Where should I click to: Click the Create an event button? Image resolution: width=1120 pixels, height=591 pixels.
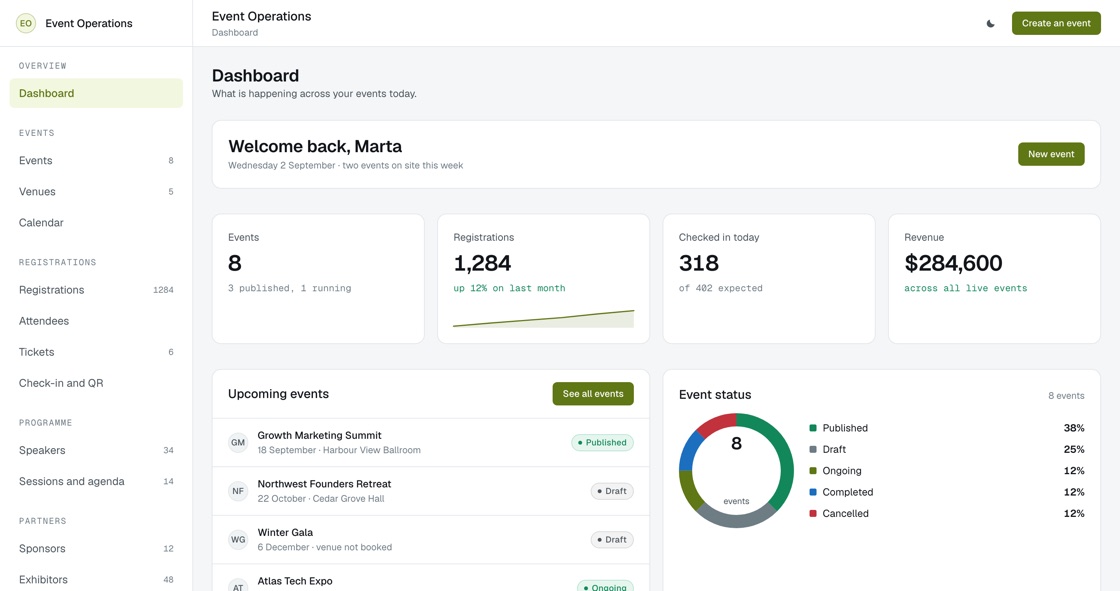tap(1056, 24)
